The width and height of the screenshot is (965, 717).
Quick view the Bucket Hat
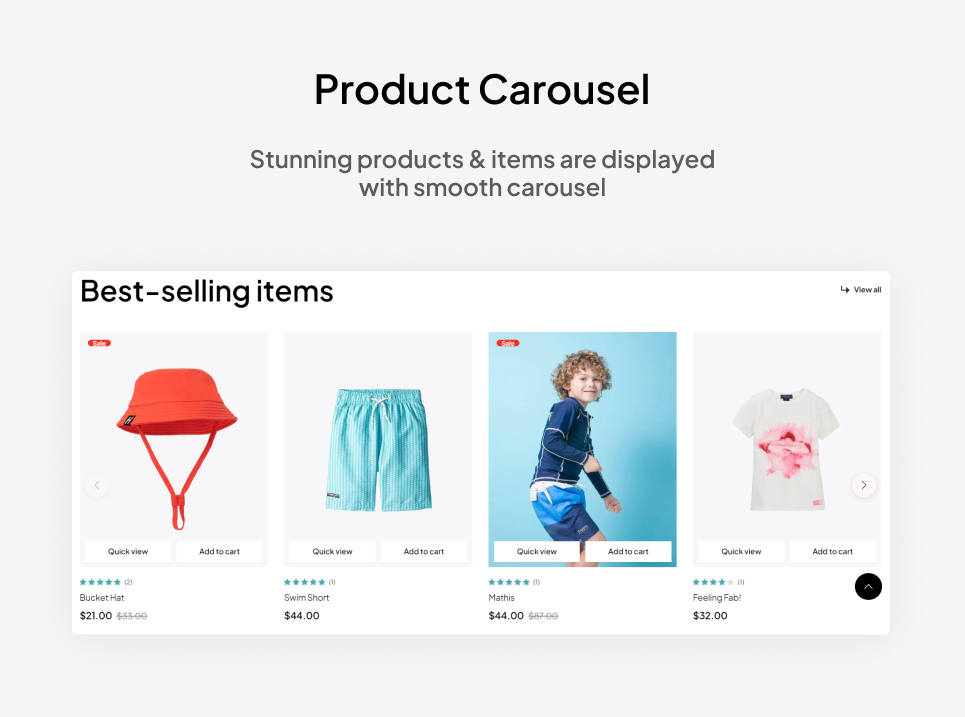tap(128, 551)
